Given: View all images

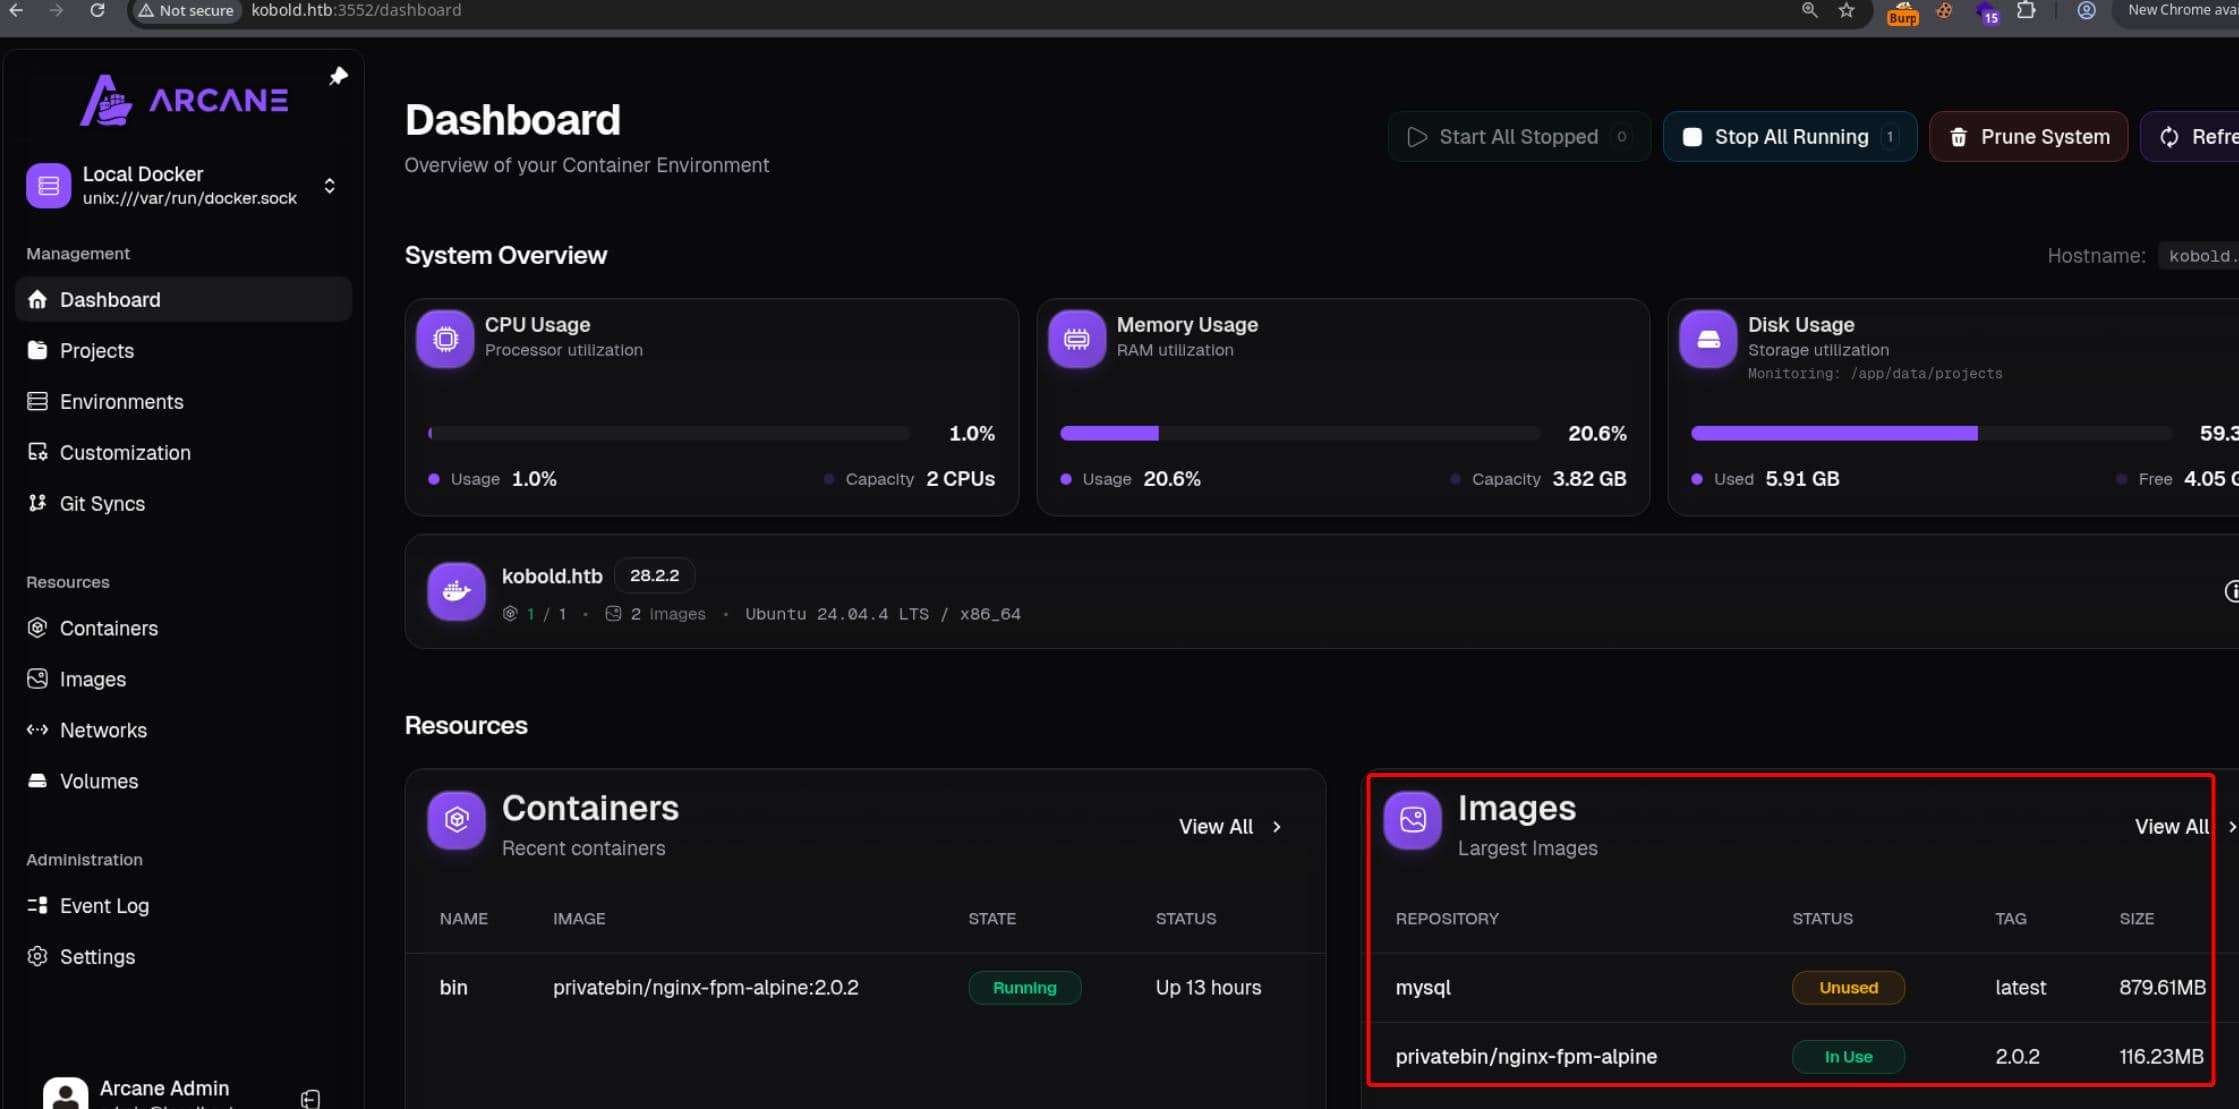Looking at the screenshot, I should [x=2184, y=826].
